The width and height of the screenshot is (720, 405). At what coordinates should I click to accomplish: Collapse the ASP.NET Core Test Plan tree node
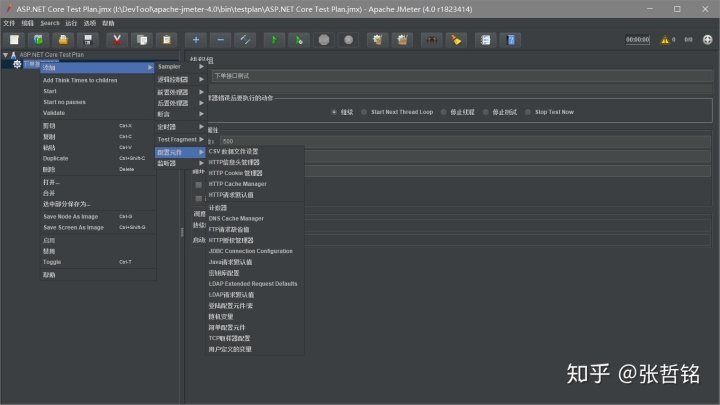6,55
